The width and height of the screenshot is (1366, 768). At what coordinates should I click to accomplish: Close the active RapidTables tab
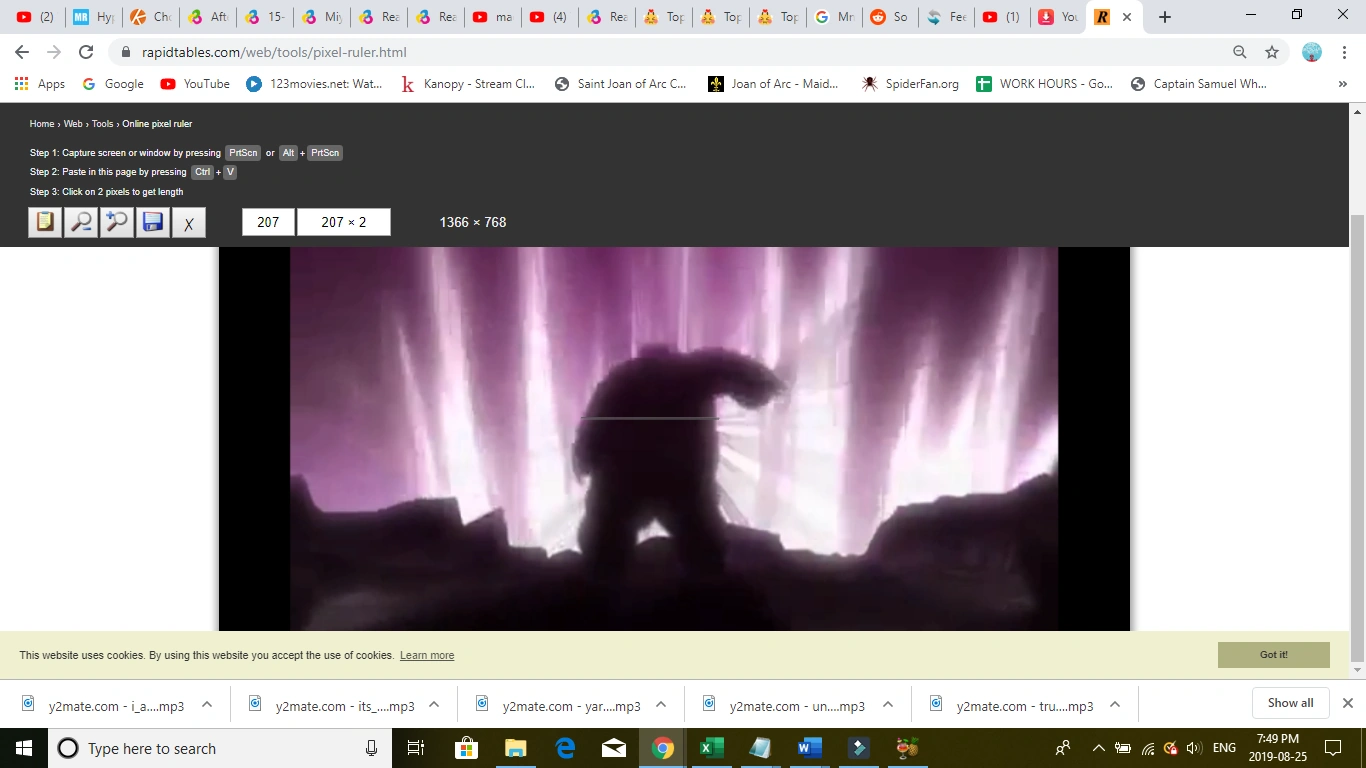point(1127,17)
